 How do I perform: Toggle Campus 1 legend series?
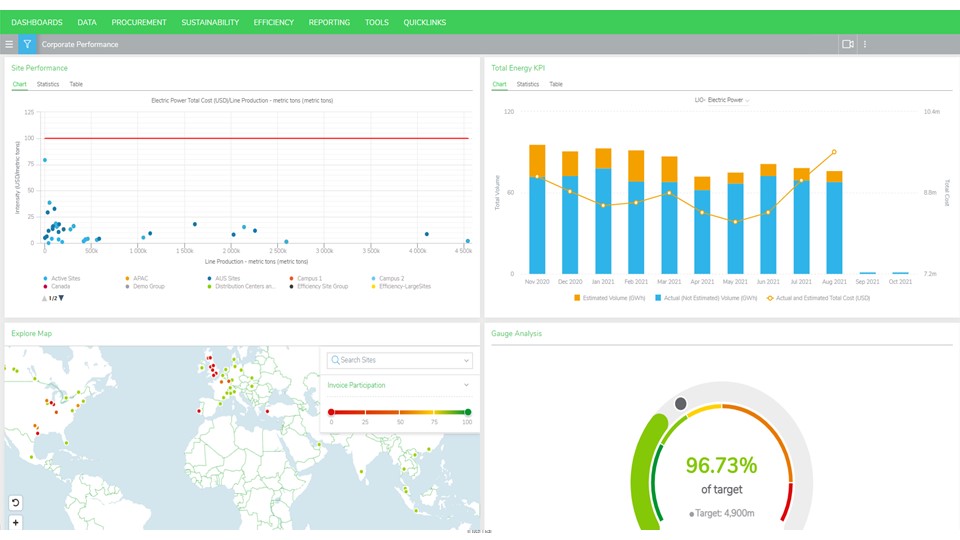click(x=306, y=279)
